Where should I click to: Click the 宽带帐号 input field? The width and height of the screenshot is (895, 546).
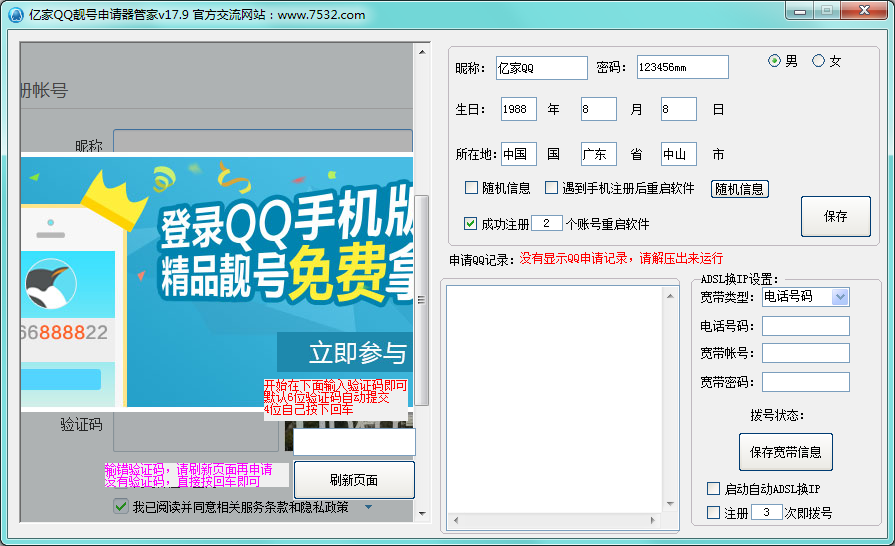[x=806, y=353]
